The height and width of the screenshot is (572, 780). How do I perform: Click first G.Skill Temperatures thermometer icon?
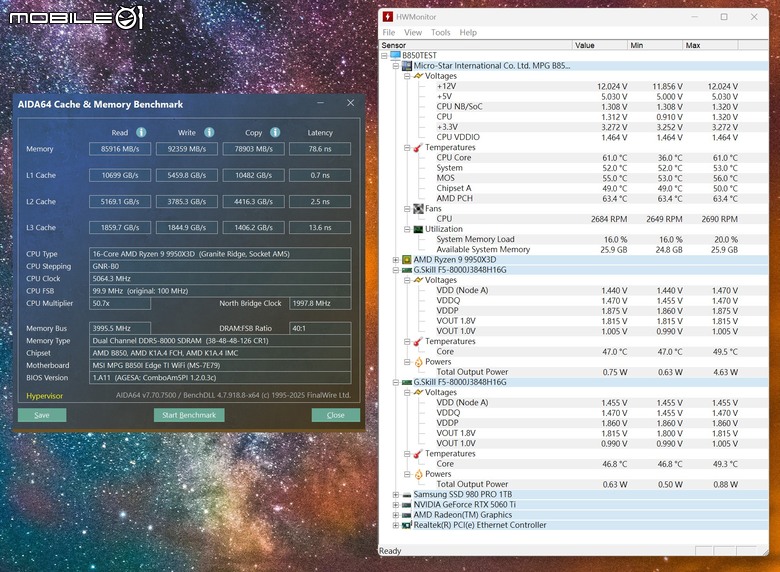click(418, 342)
